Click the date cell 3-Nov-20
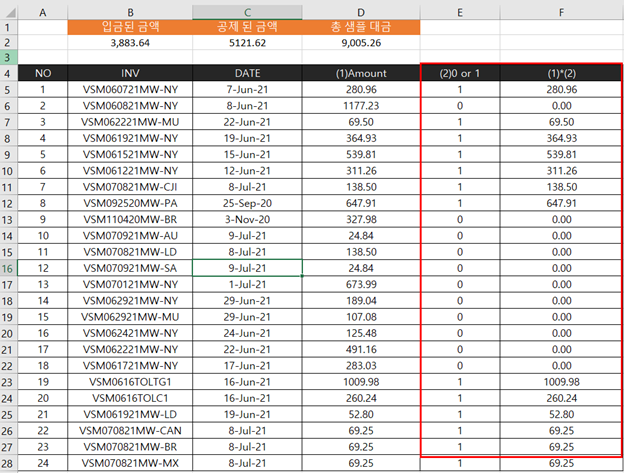 [247, 220]
